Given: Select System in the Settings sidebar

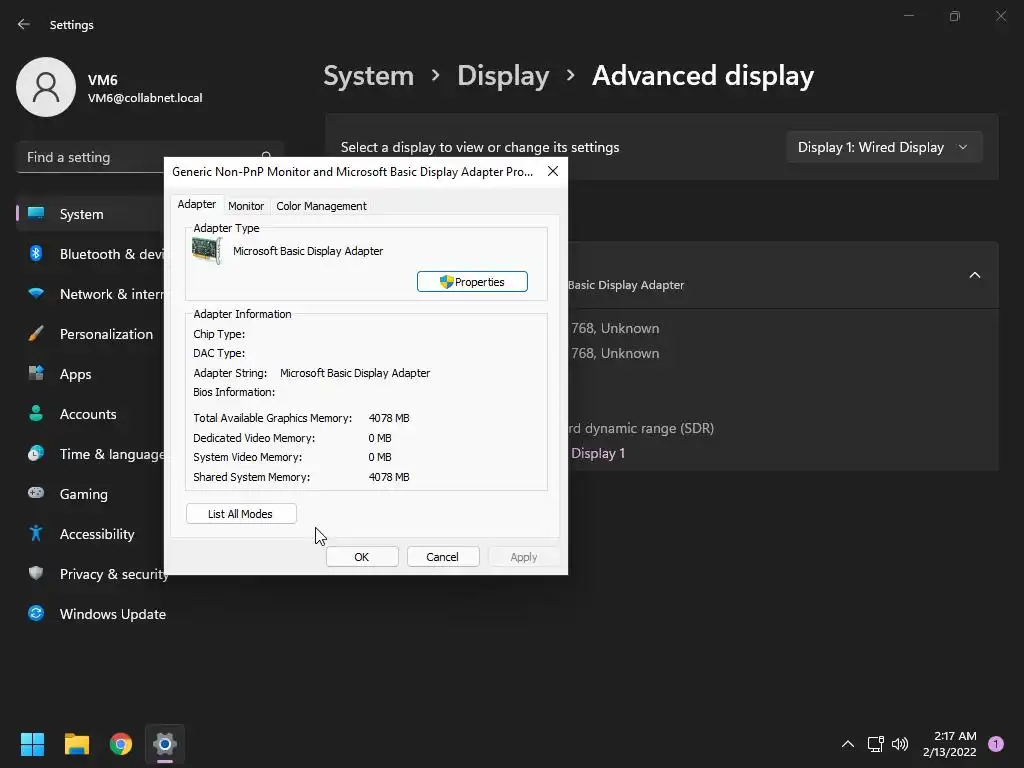Looking at the screenshot, I should [90, 214].
